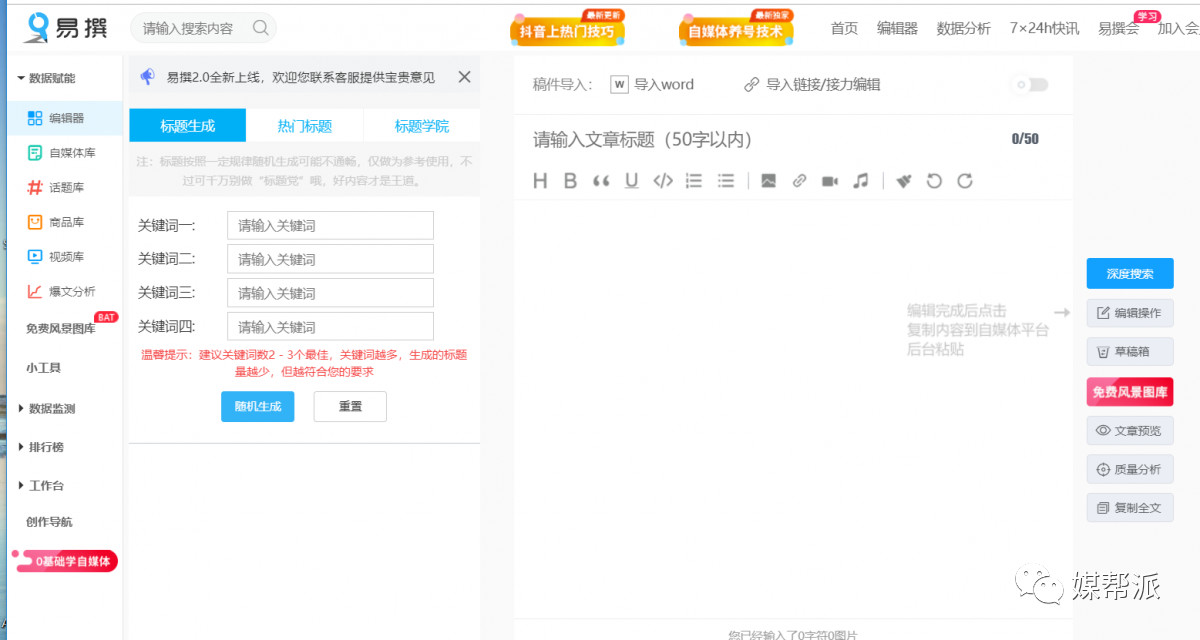Open the 标题学院 tab
1200x640 pixels.
[421, 126]
